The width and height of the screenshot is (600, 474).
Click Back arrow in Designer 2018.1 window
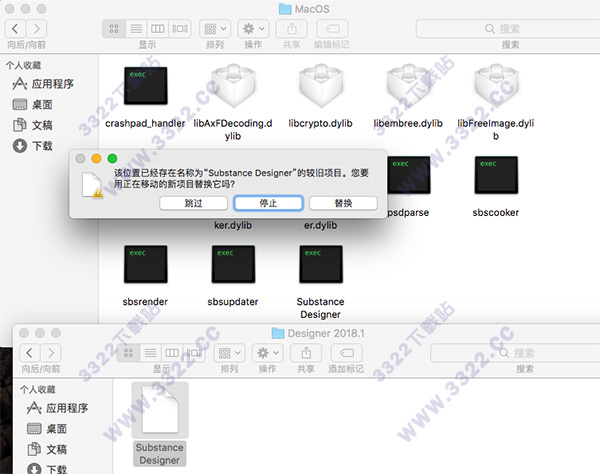pos(29,353)
